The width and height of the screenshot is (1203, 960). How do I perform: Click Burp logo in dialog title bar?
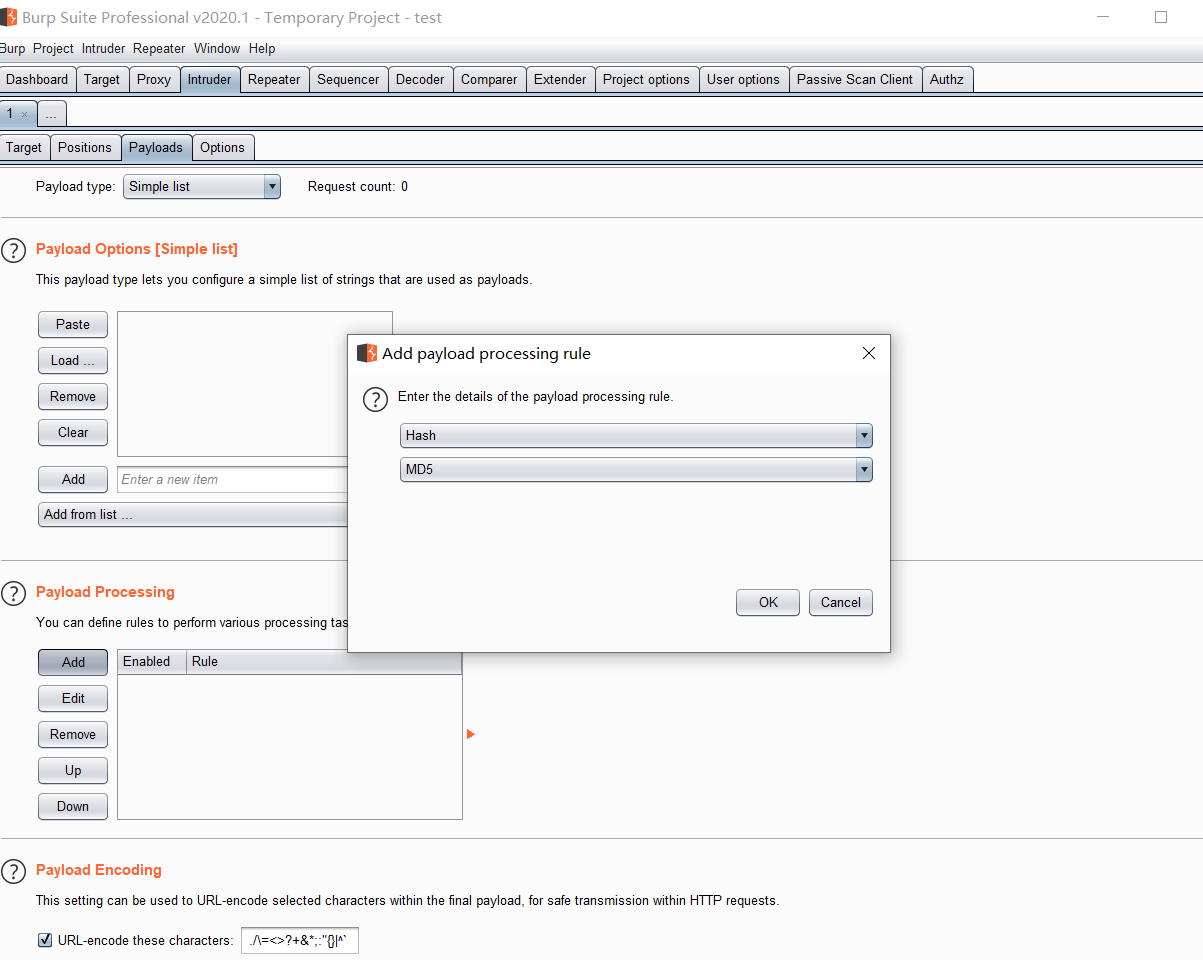(x=367, y=353)
